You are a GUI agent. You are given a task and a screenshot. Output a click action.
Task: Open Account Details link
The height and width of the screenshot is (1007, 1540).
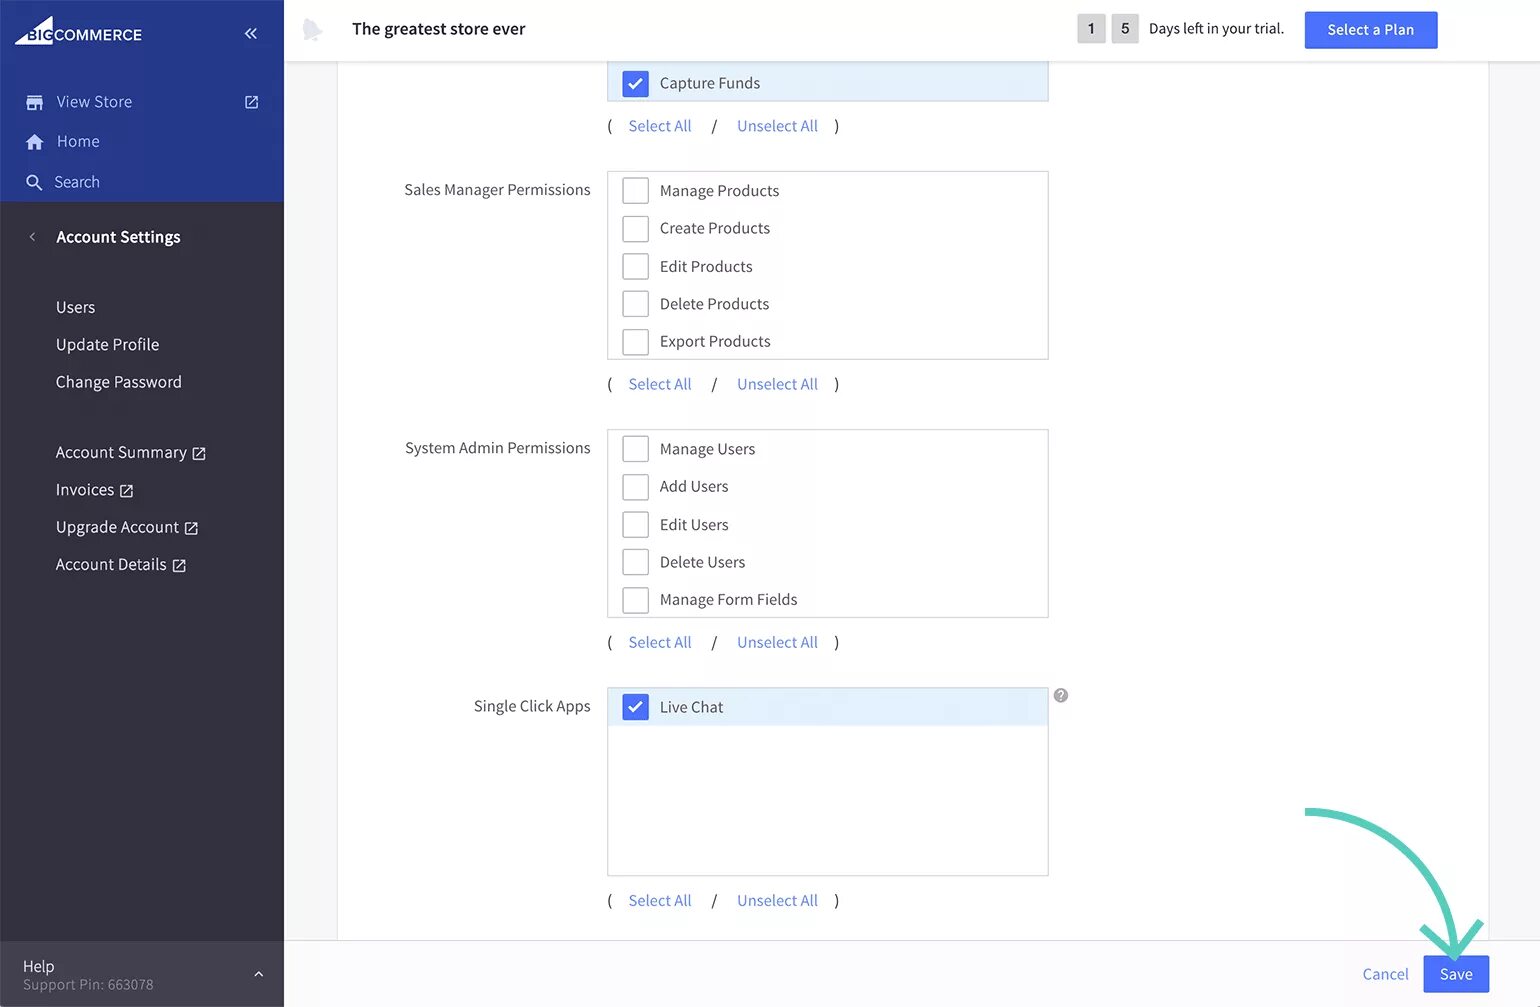click(111, 564)
